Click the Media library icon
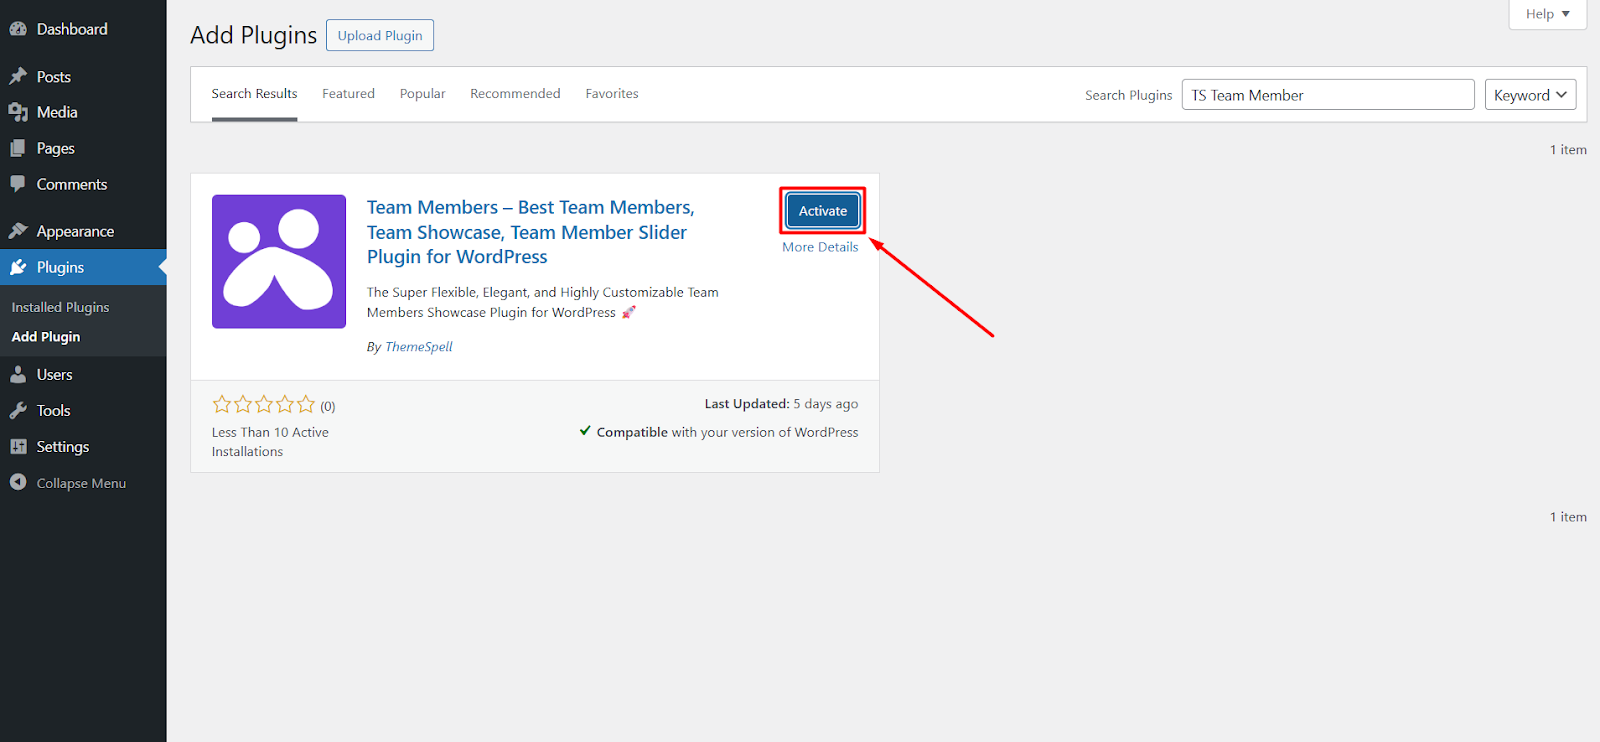The height and width of the screenshot is (742, 1600). (x=18, y=112)
